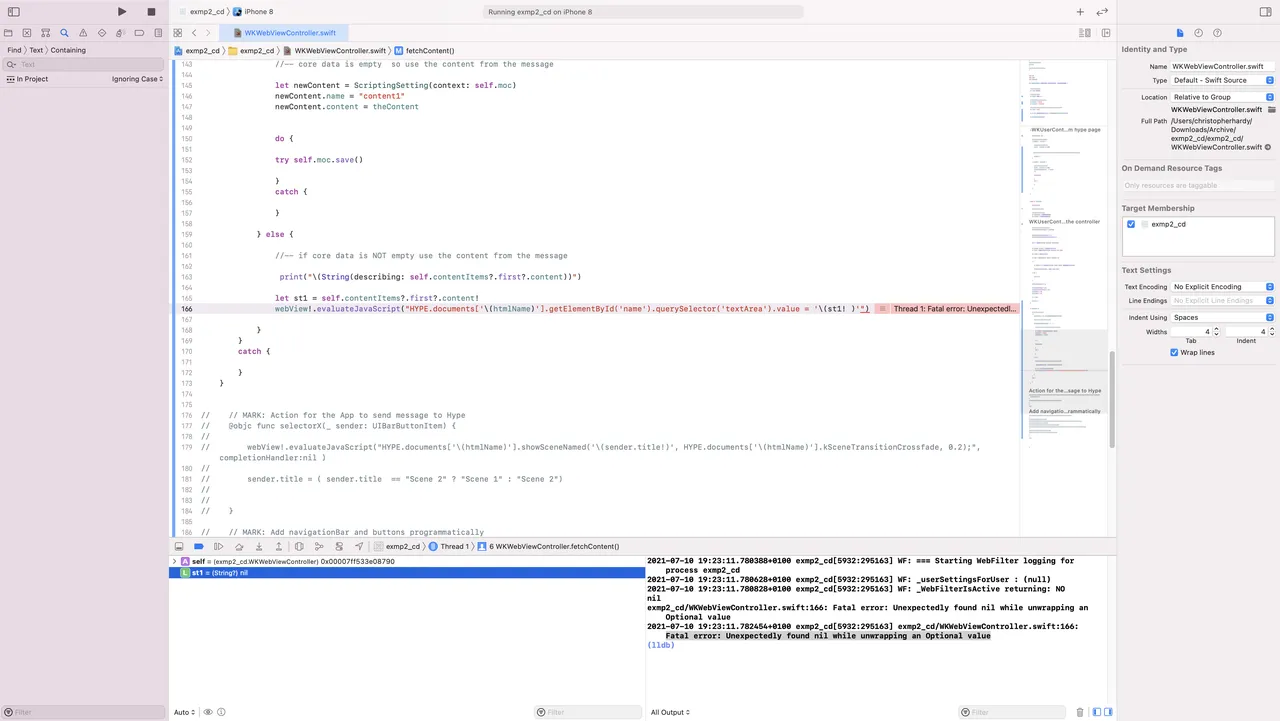Image resolution: width=1280 pixels, height=721 pixels.
Task: Open the Debug Memory Graph
Action: 319,547
